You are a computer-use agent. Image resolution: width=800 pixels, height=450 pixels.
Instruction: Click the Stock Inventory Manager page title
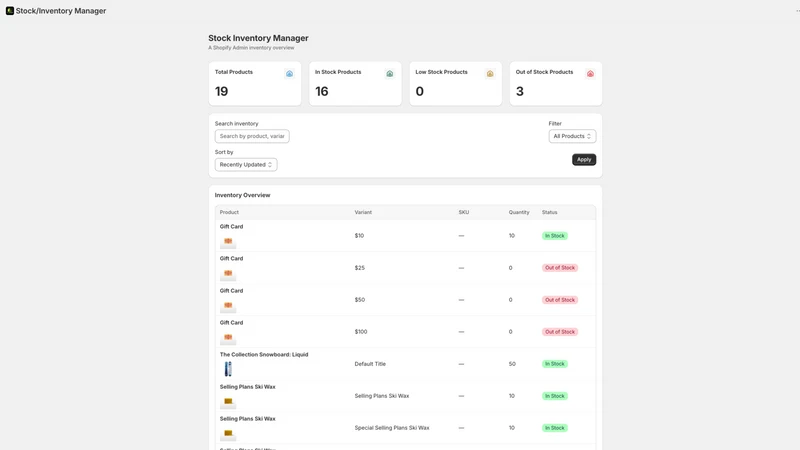click(258, 38)
